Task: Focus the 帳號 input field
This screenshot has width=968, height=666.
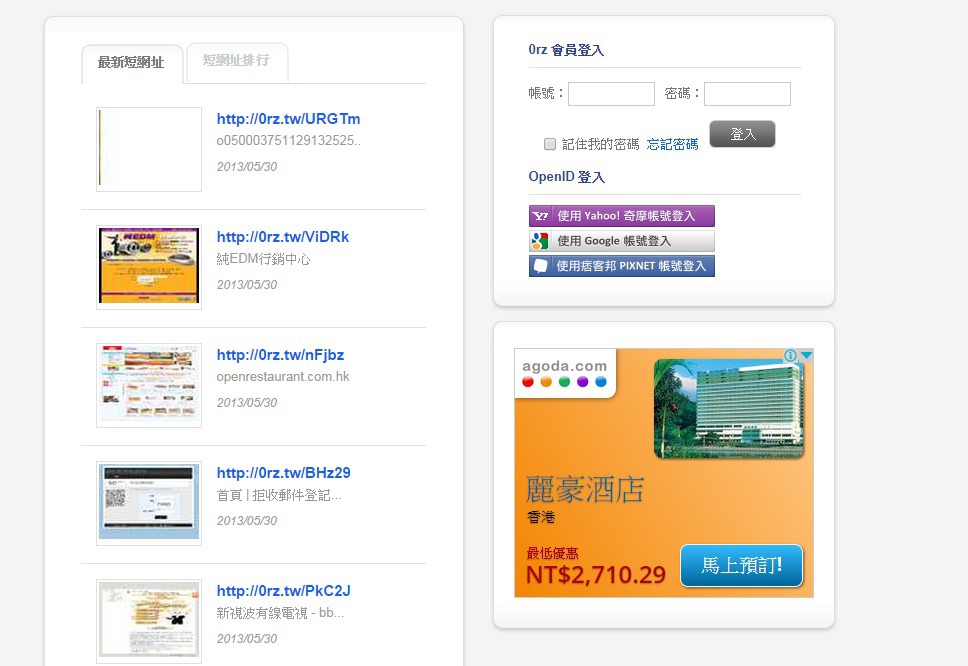Action: (611, 94)
